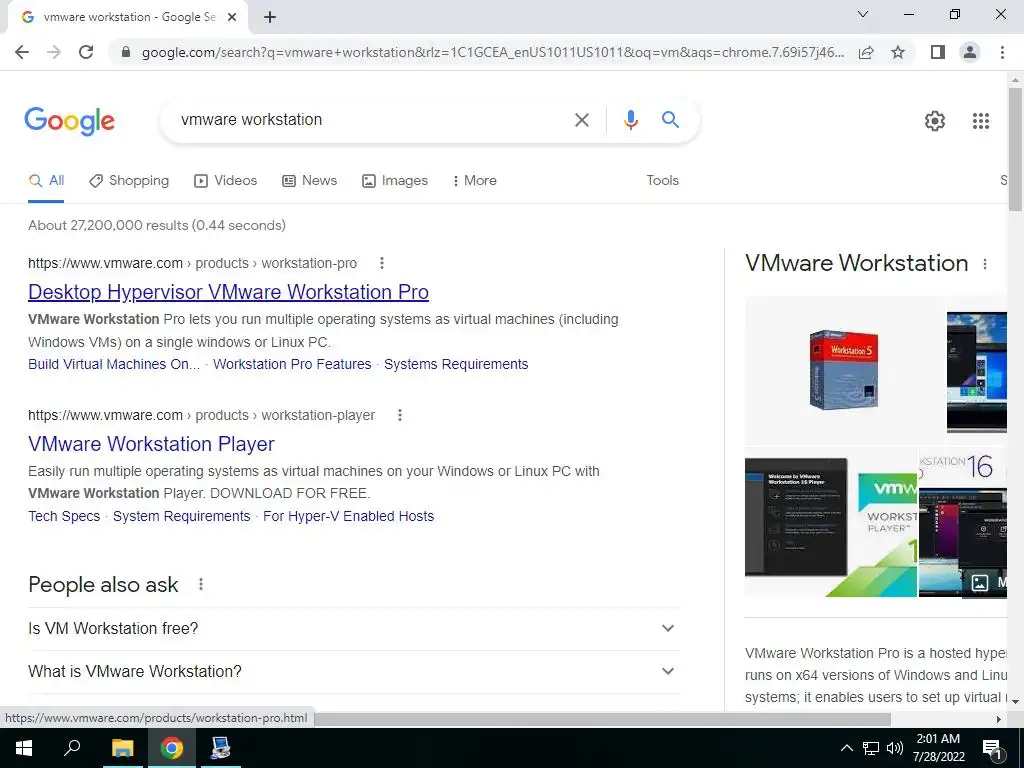The width and height of the screenshot is (1024, 768).
Task: Open Build Virtual Machines On... sitelink
Action: point(114,364)
